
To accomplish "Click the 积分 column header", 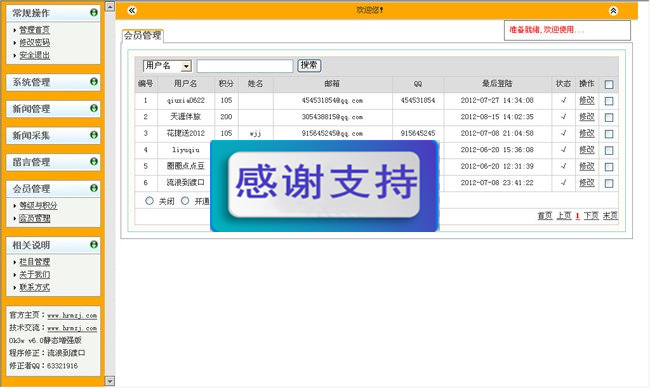I will [x=226, y=84].
